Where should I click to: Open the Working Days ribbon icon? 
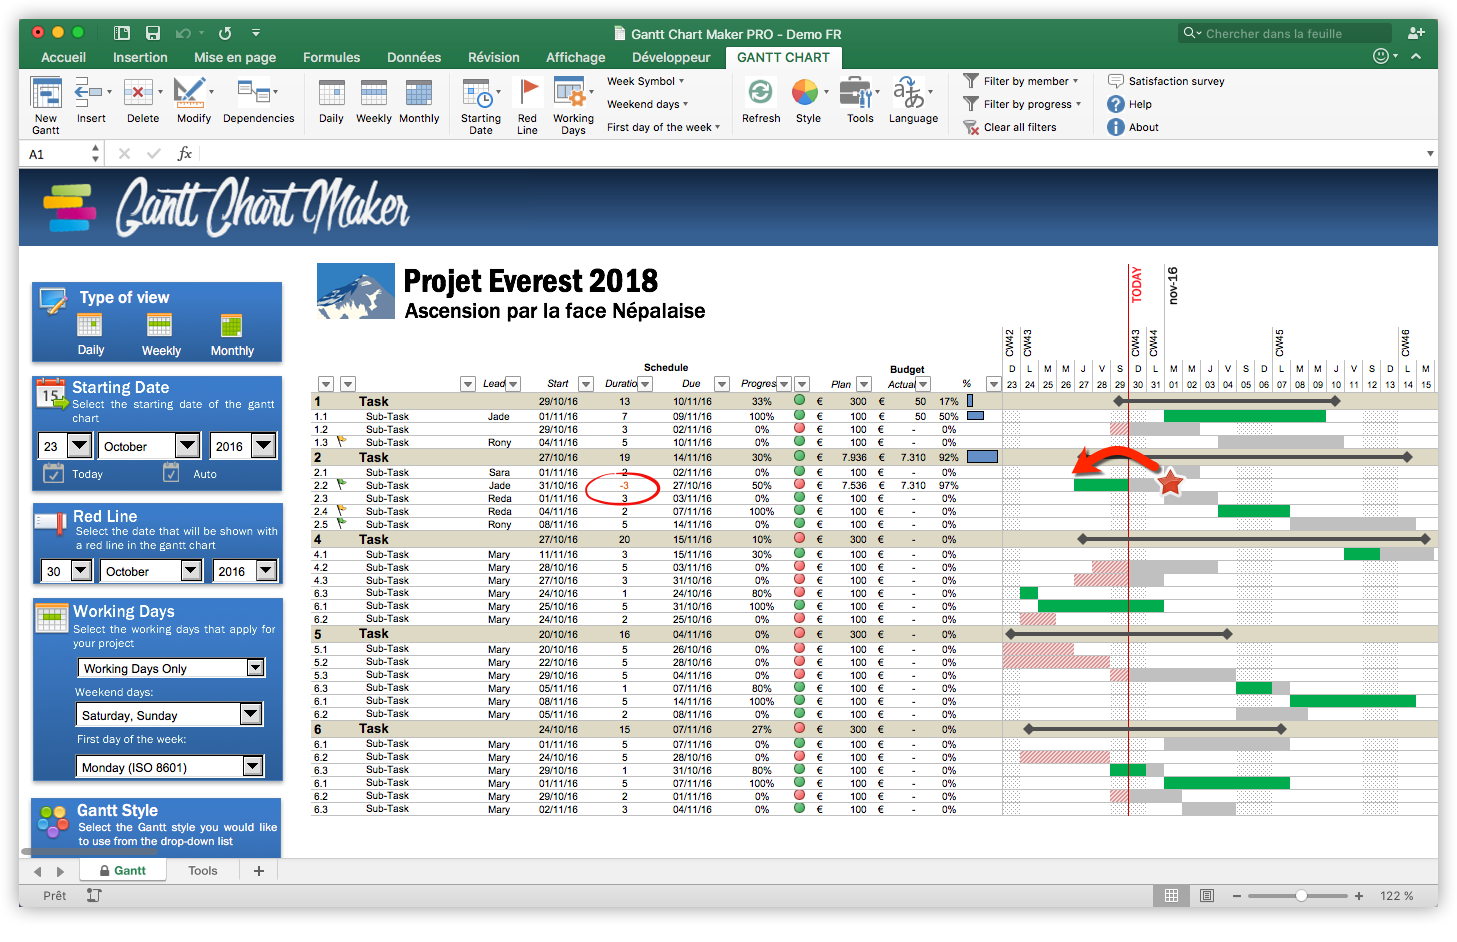569,93
